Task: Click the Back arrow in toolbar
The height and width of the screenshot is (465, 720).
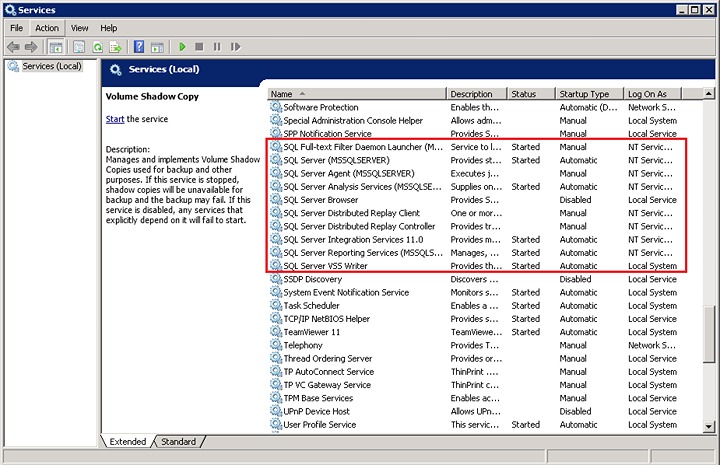Action: [x=13, y=47]
